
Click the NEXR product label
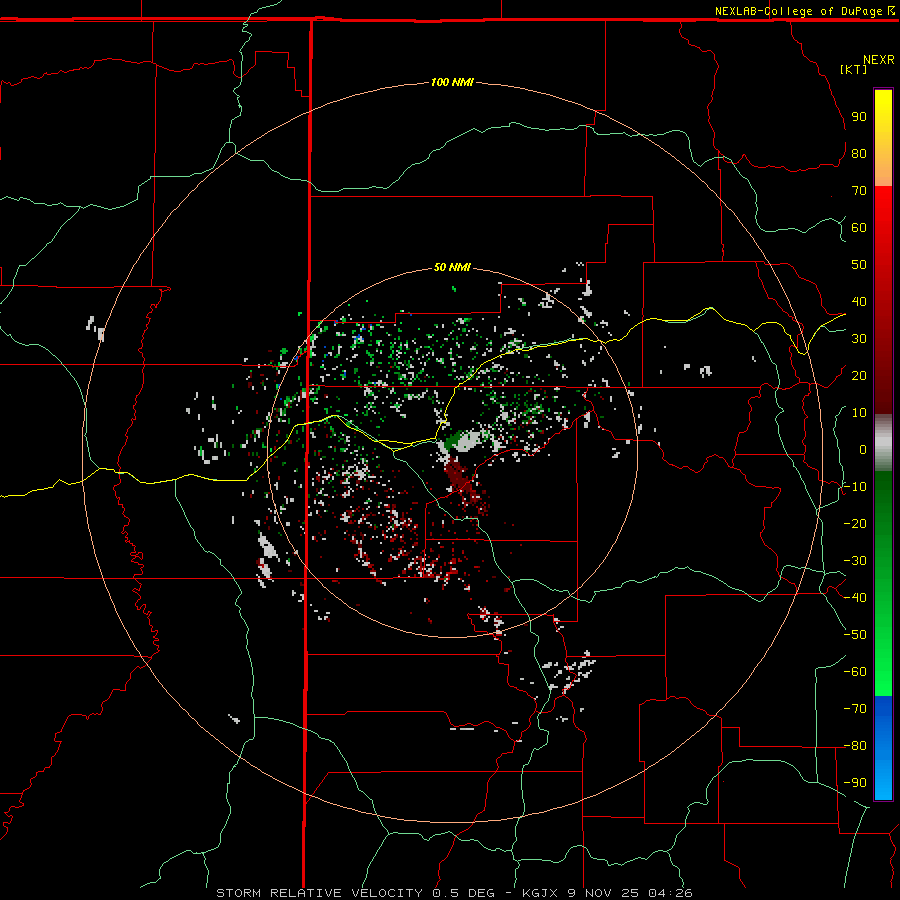coord(878,60)
